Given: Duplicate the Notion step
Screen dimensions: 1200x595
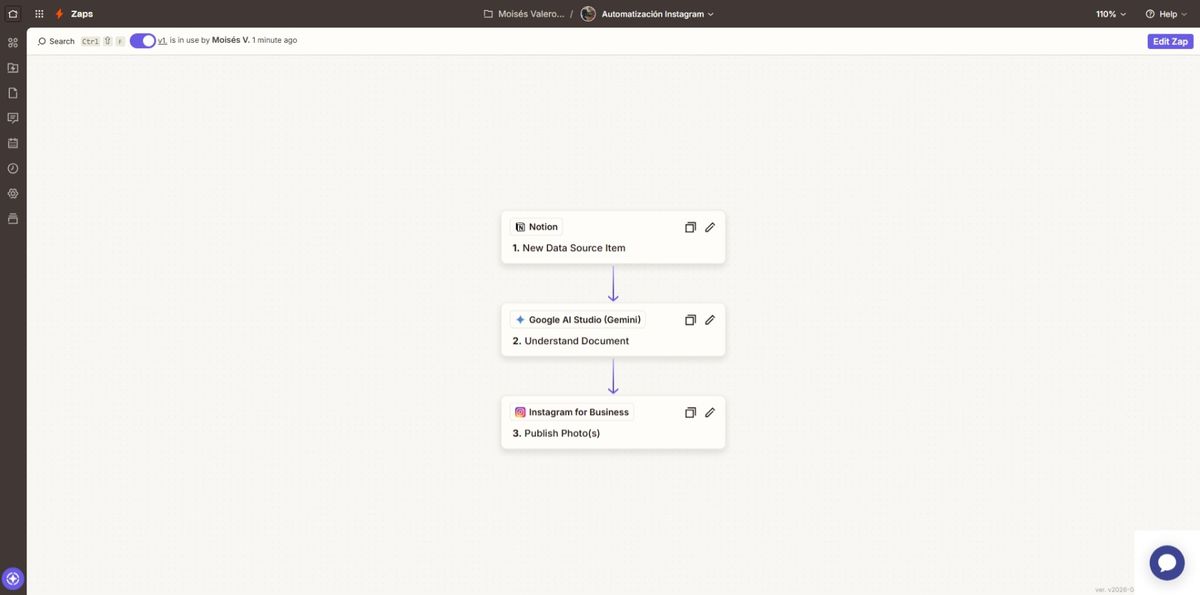Looking at the screenshot, I should click(690, 227).
